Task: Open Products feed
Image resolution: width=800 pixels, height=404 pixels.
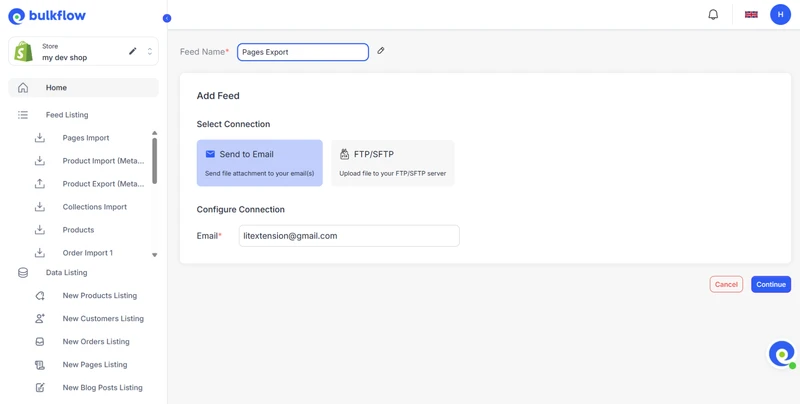Action: (79, 230)
